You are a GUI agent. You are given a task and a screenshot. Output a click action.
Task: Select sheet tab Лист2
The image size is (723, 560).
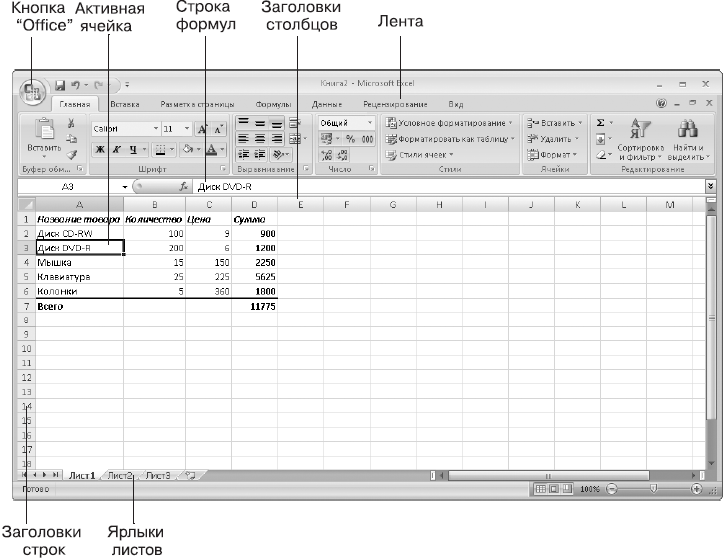(x=119, y=475)
